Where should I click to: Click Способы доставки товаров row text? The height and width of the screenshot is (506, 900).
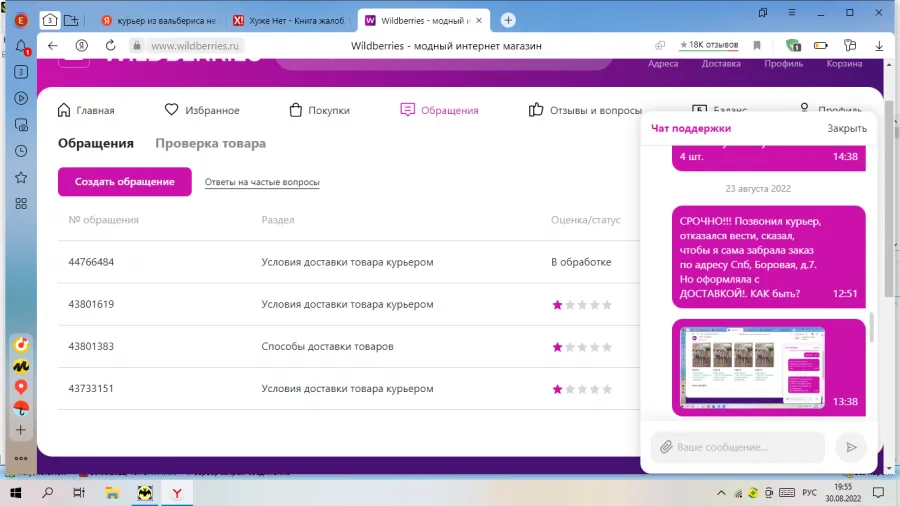point(327,347)
